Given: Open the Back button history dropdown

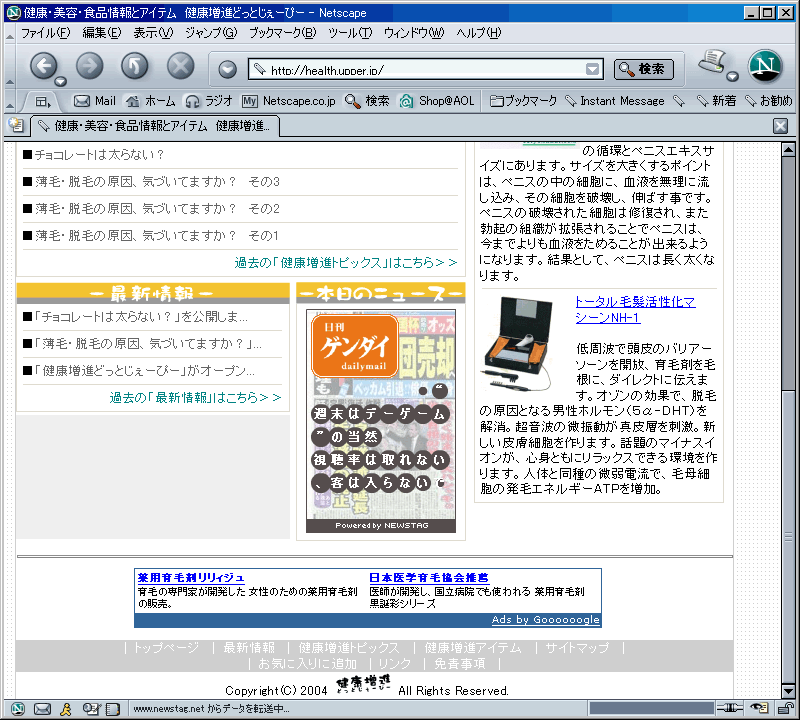Looking at the screenshot, I should point(61,82).
